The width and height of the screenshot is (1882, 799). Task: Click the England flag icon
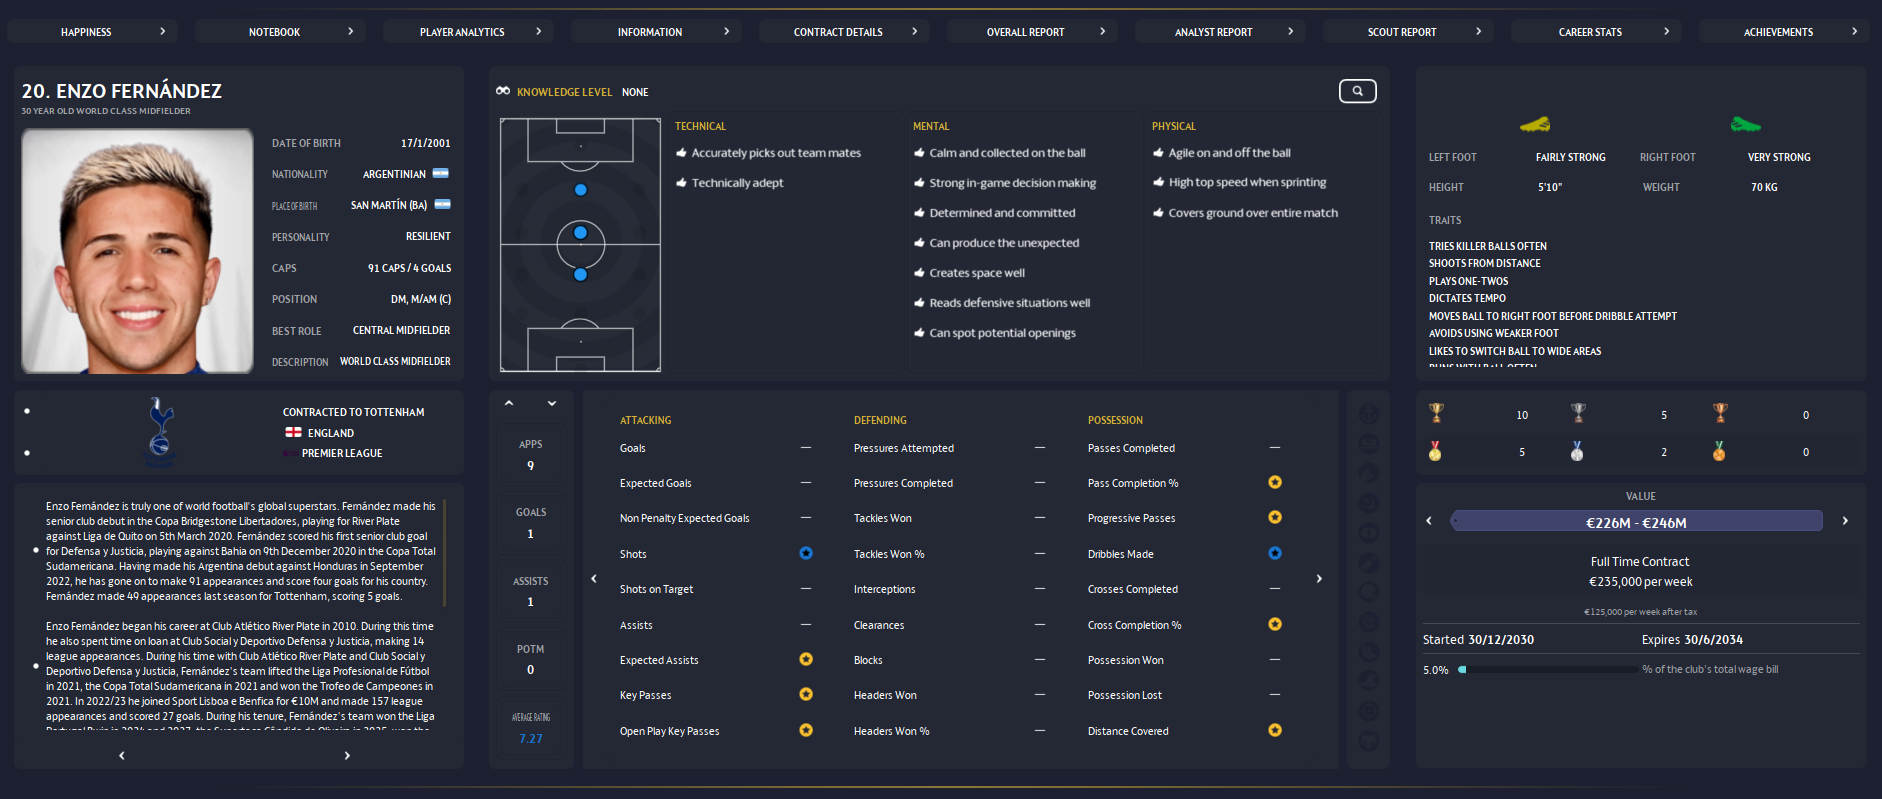coord(293,433)
